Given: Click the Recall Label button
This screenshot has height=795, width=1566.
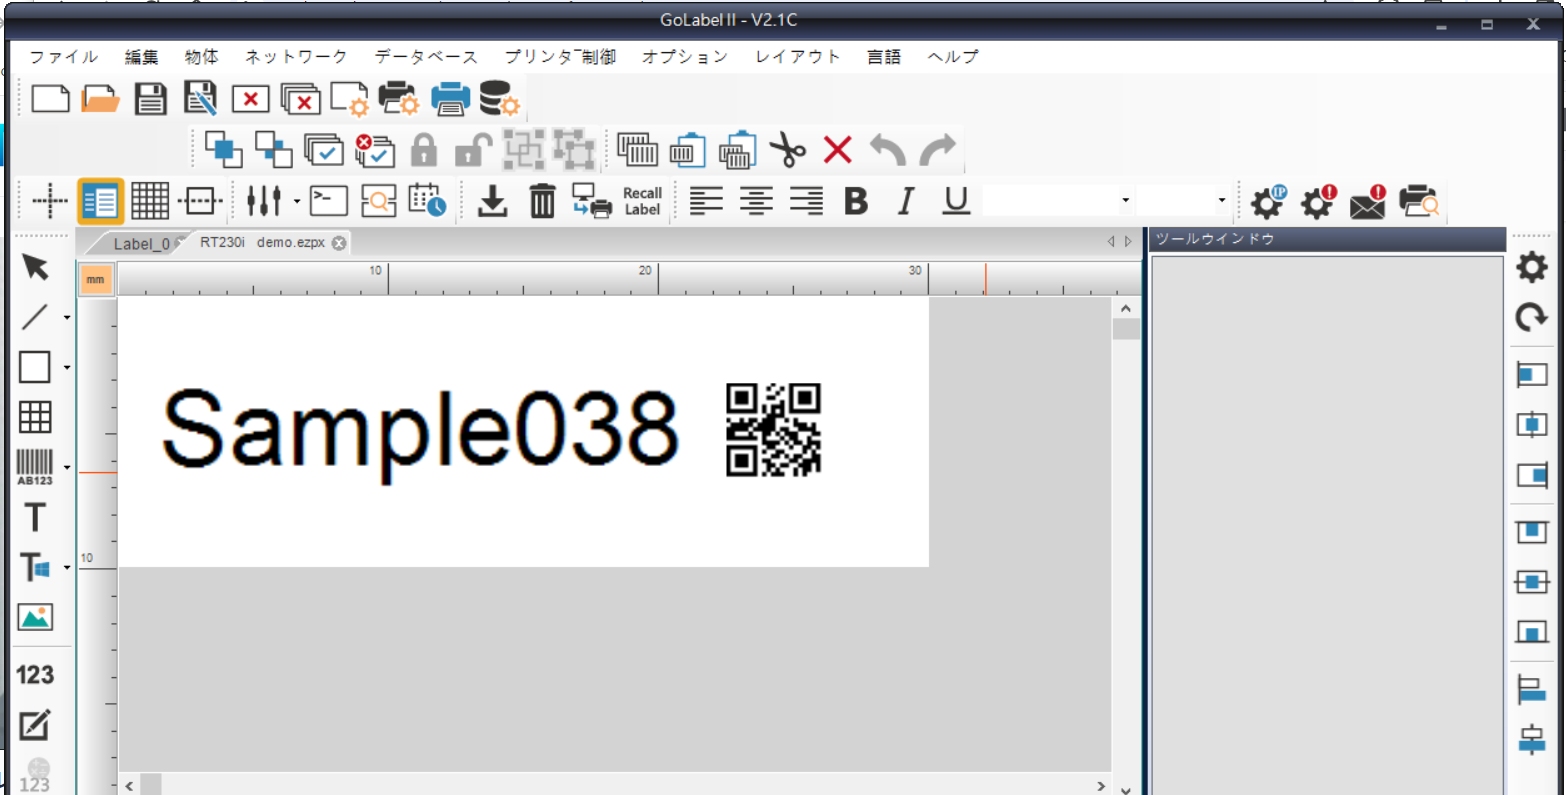Looking at the screenshot, I should click(x=642, y=201).
